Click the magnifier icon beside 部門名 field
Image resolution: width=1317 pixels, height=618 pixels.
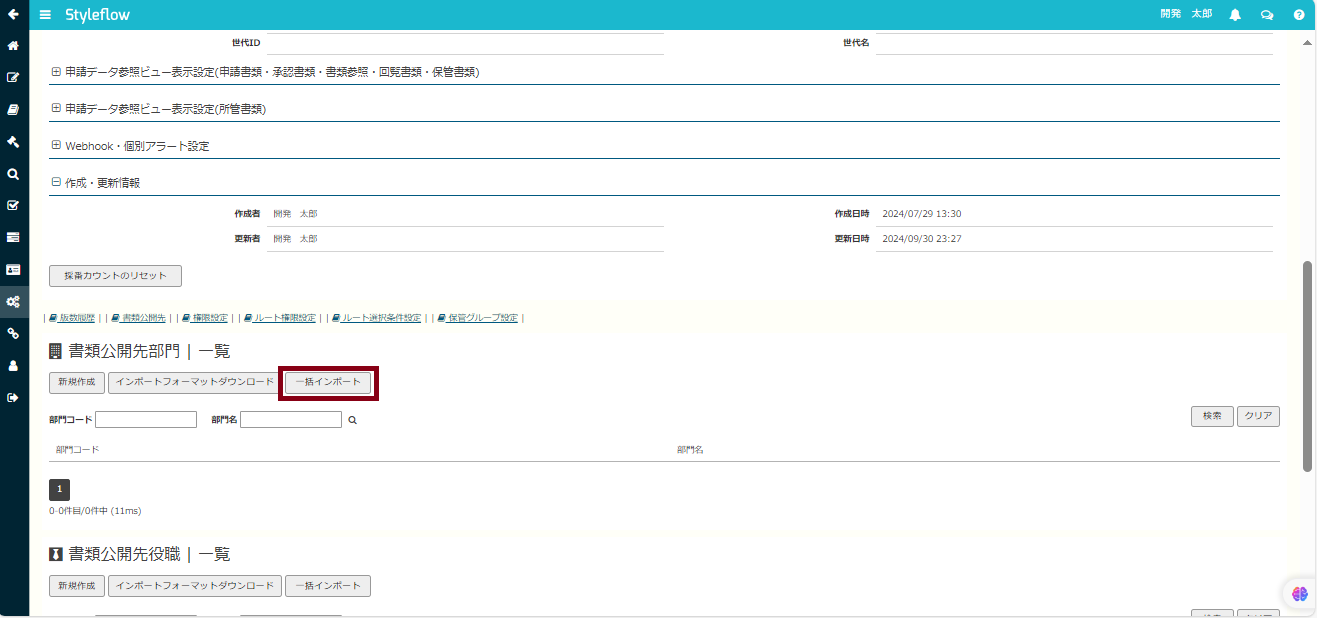tap(352, 420)
